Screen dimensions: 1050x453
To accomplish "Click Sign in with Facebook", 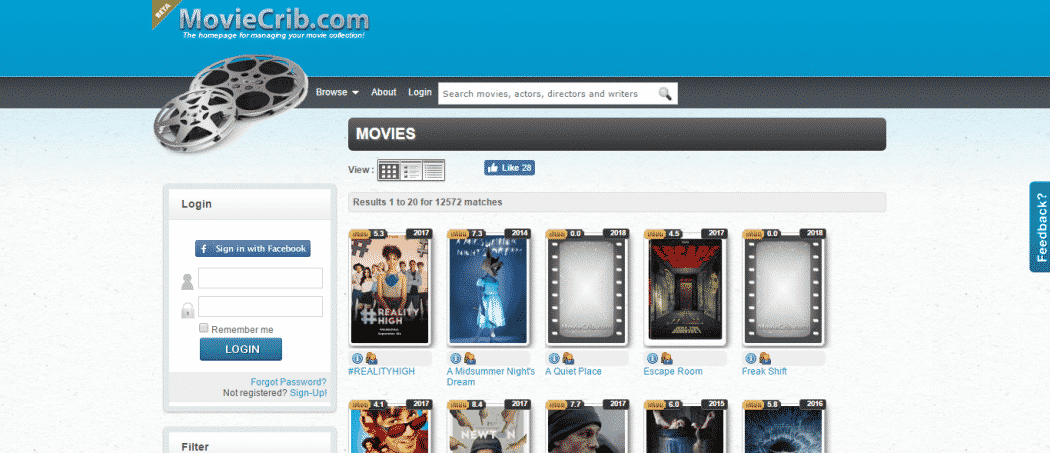I will click(x=252, y=249).
